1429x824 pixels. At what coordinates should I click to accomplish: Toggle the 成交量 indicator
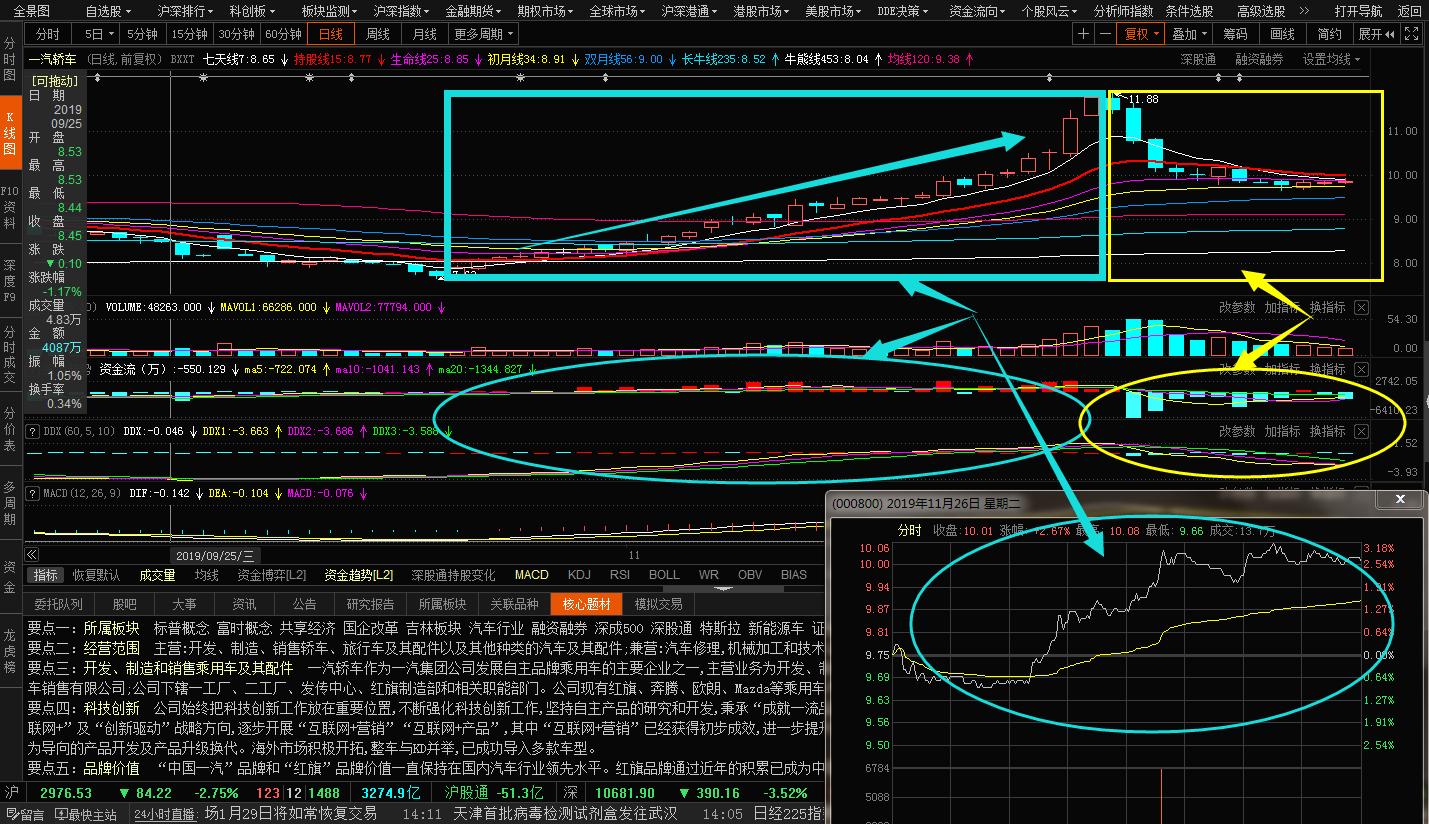point(157,575)
